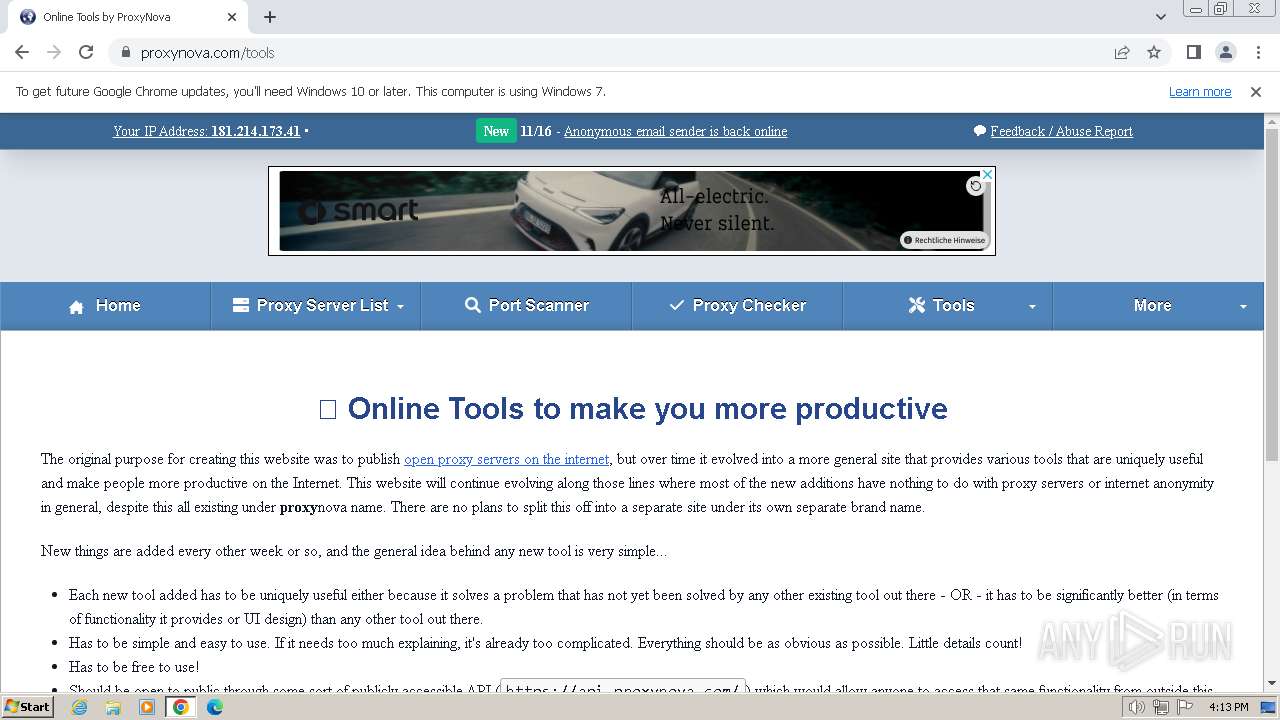Image resolution: width=1280 pixels, height=720 pixels.
Task: Click the Home house icon
Action: pyautogui.click(x=76, y=307)
